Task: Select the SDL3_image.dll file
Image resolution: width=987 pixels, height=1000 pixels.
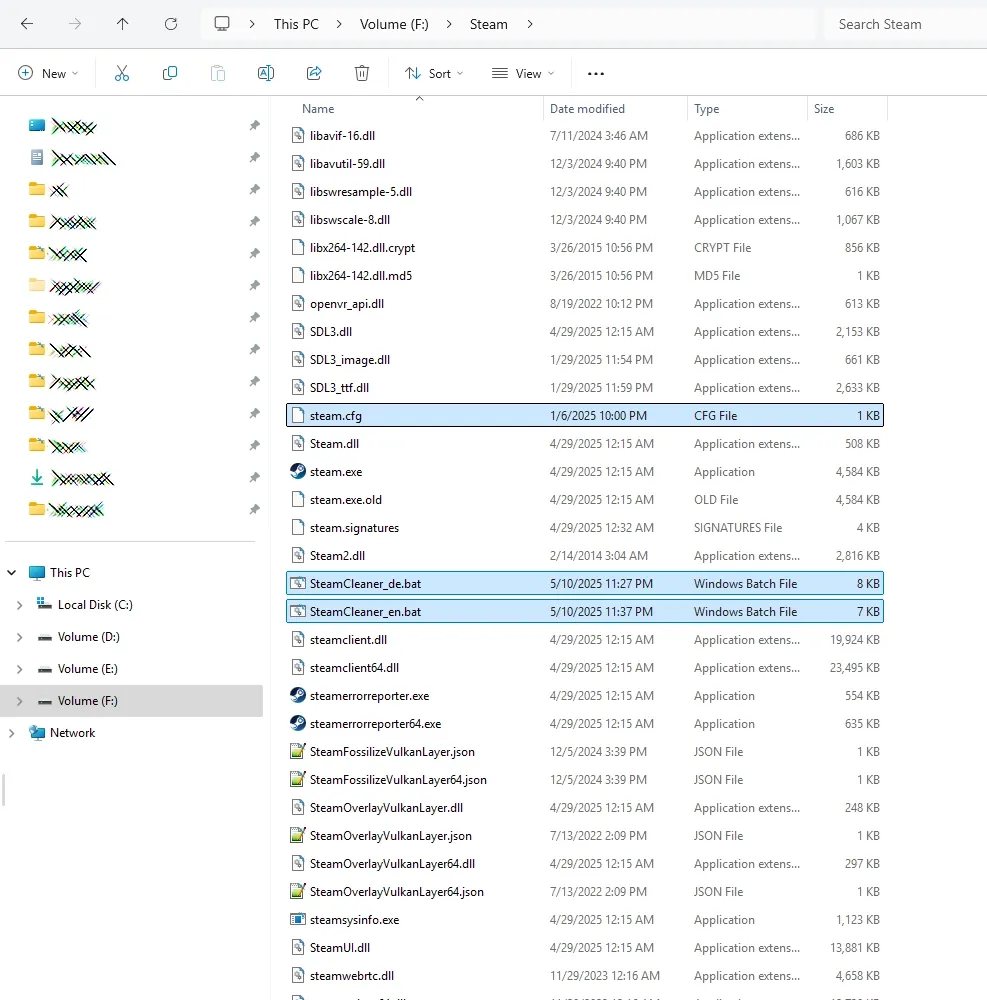Action: (x=585, y=360)
